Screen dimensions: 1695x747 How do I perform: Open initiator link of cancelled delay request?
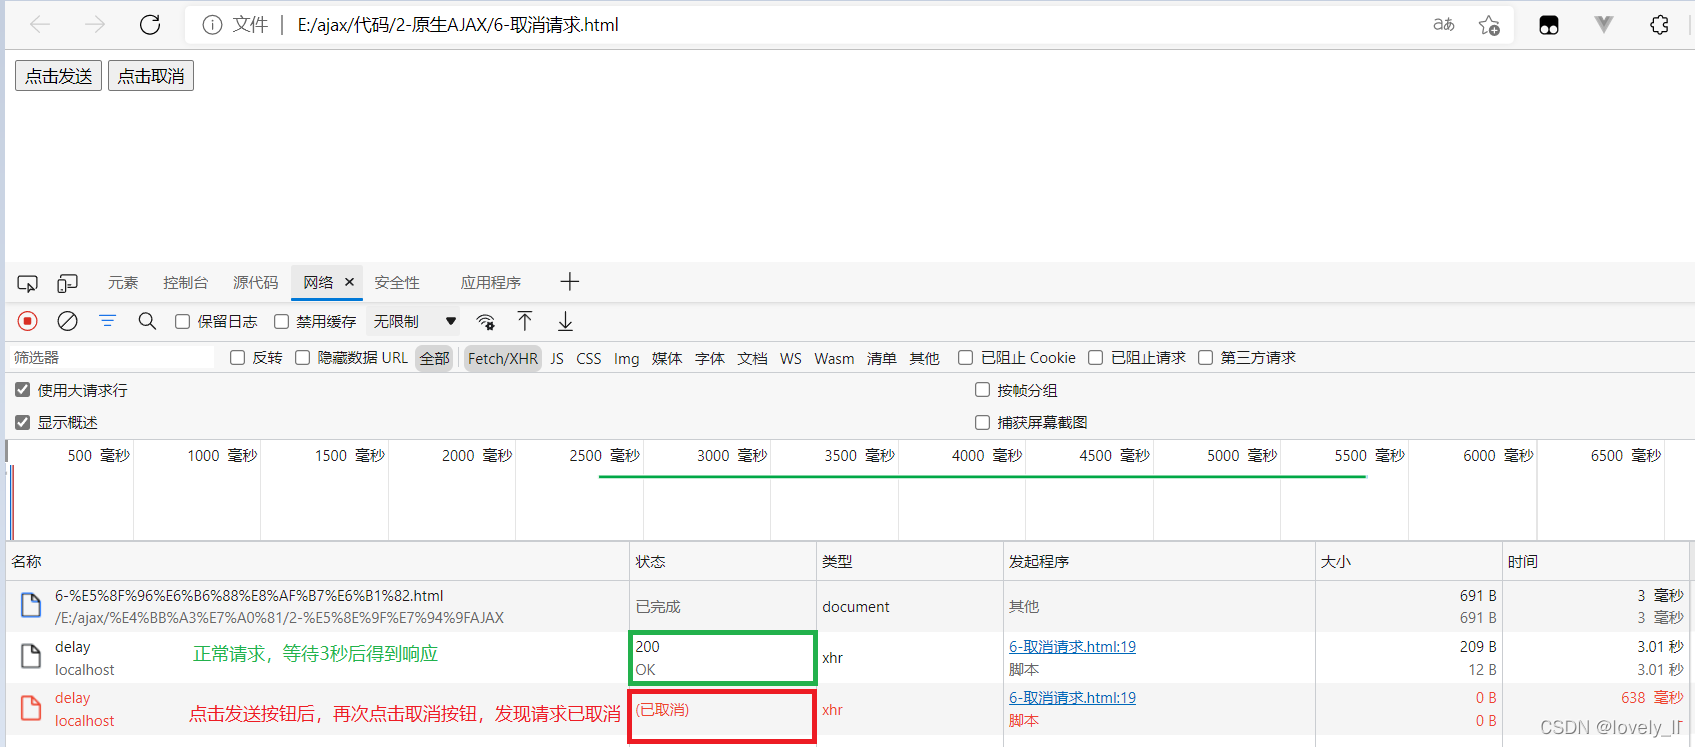(x=1072, y=698)
